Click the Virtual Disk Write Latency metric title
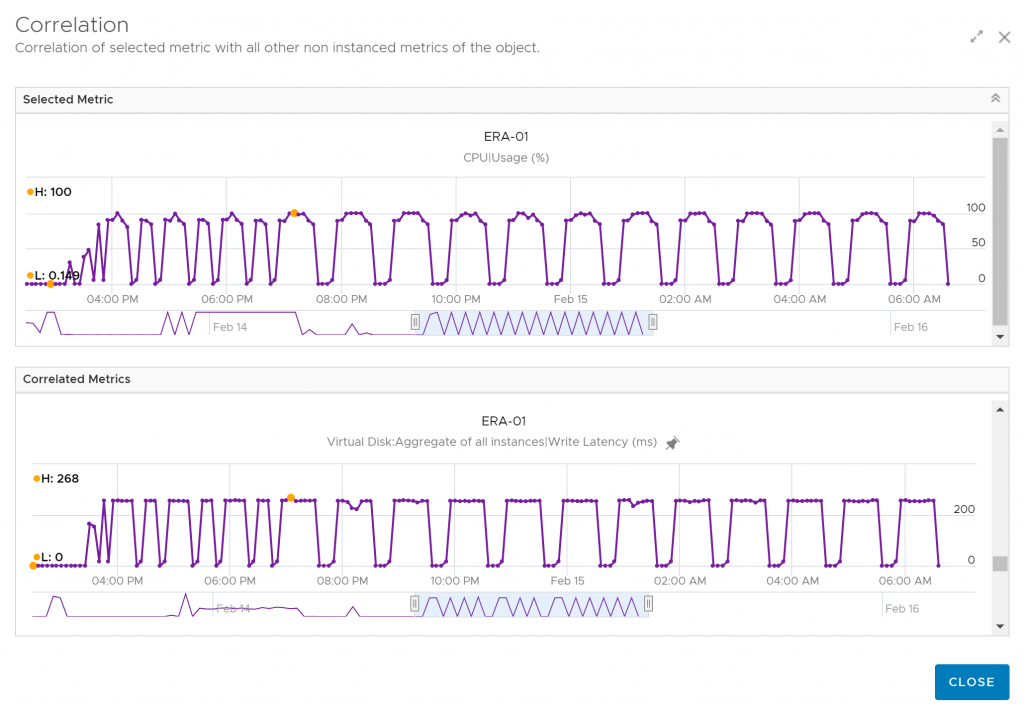1024x717 pixels. (492, 442)
